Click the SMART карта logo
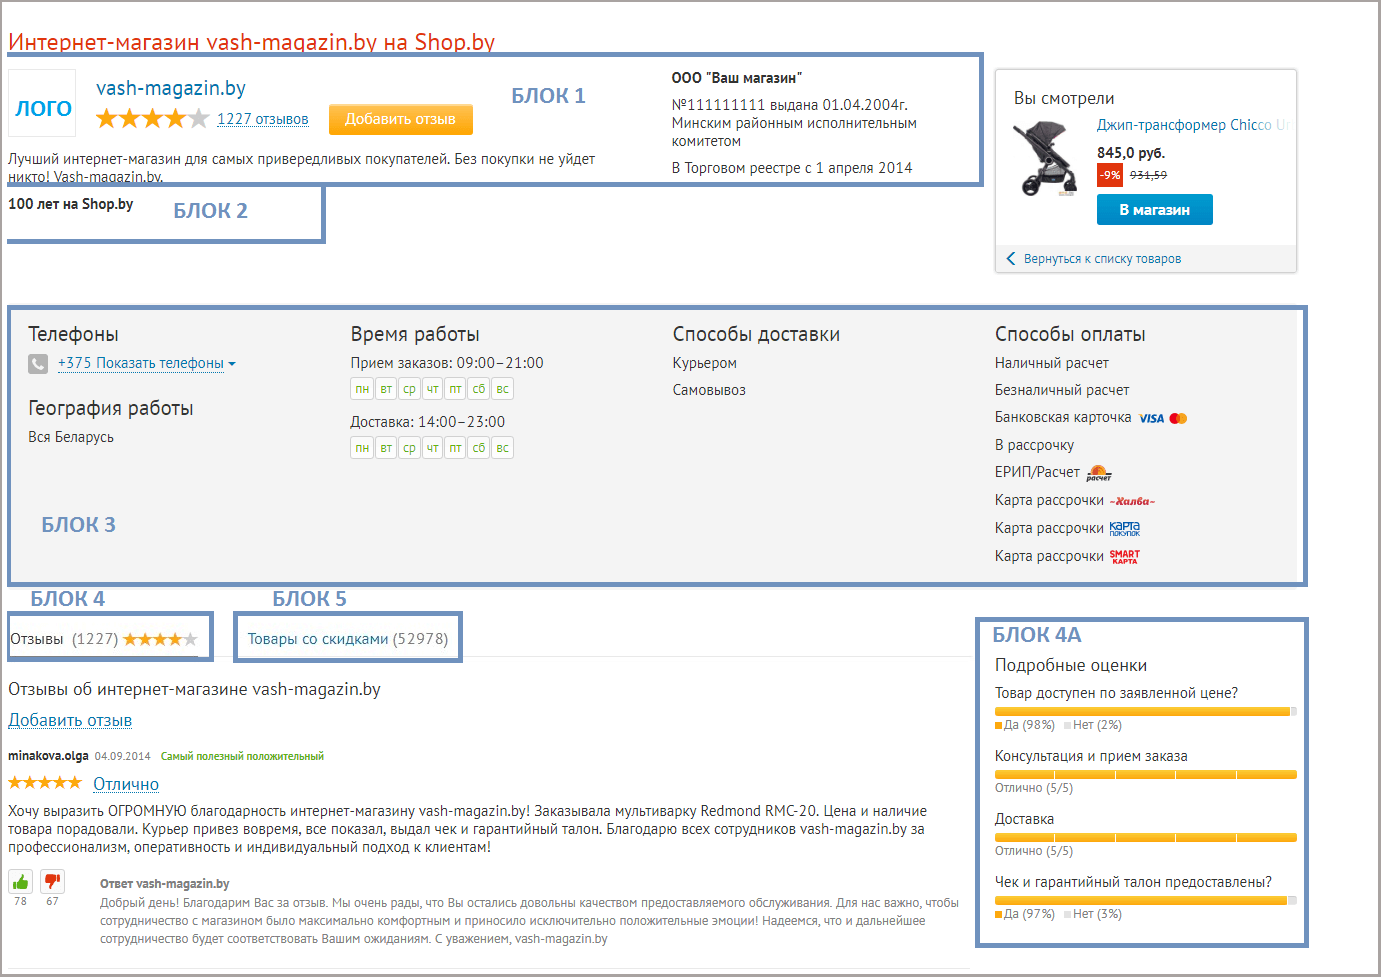Viewport: 1381px width, 977px height. coord(1125,556)
